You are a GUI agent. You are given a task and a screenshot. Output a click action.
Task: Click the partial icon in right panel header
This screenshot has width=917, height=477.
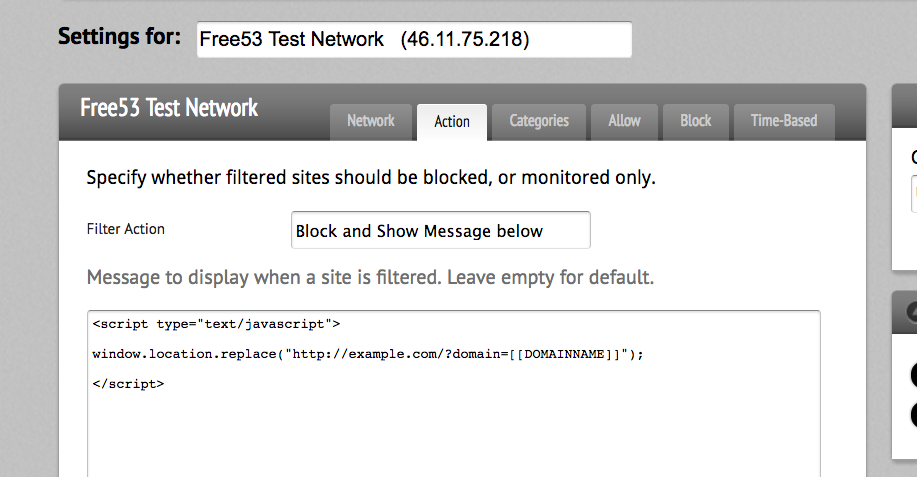[x=911, y=312]
